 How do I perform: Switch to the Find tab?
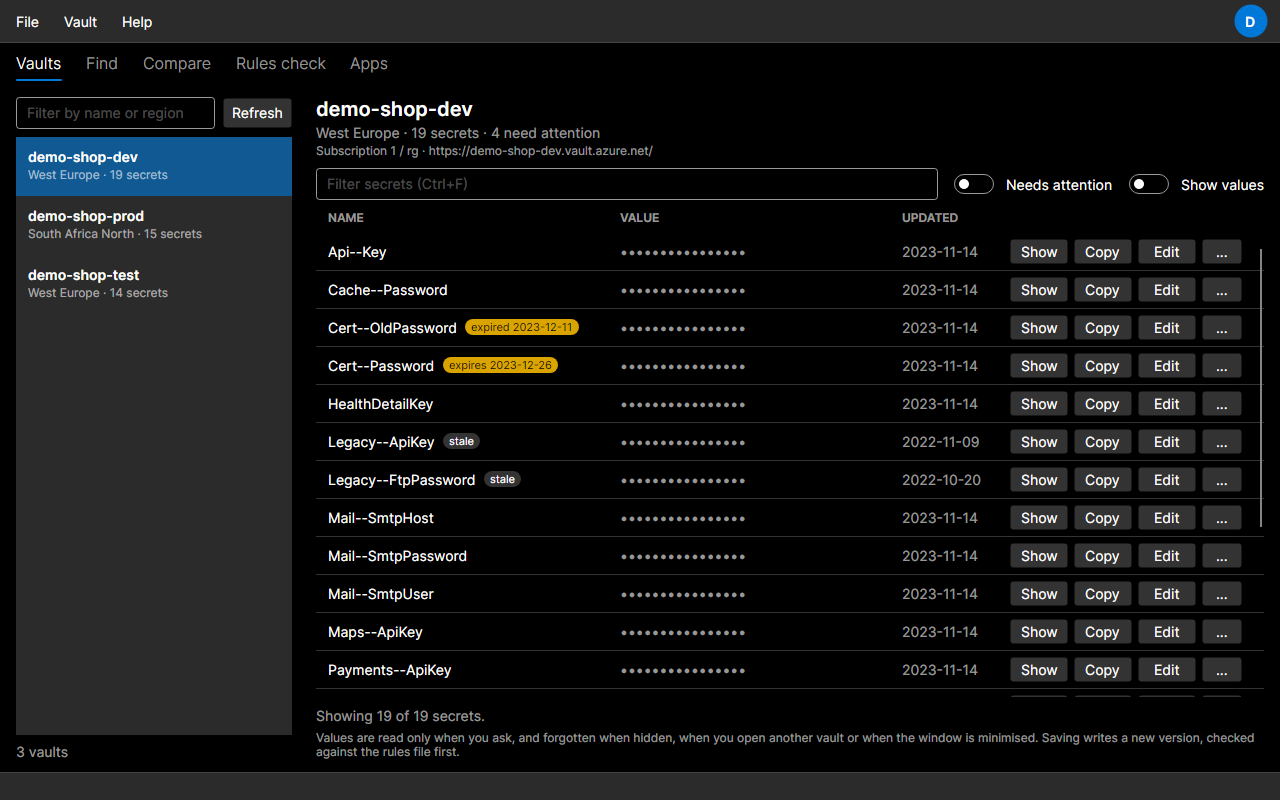pyautogui.click(x=102, y=63)
